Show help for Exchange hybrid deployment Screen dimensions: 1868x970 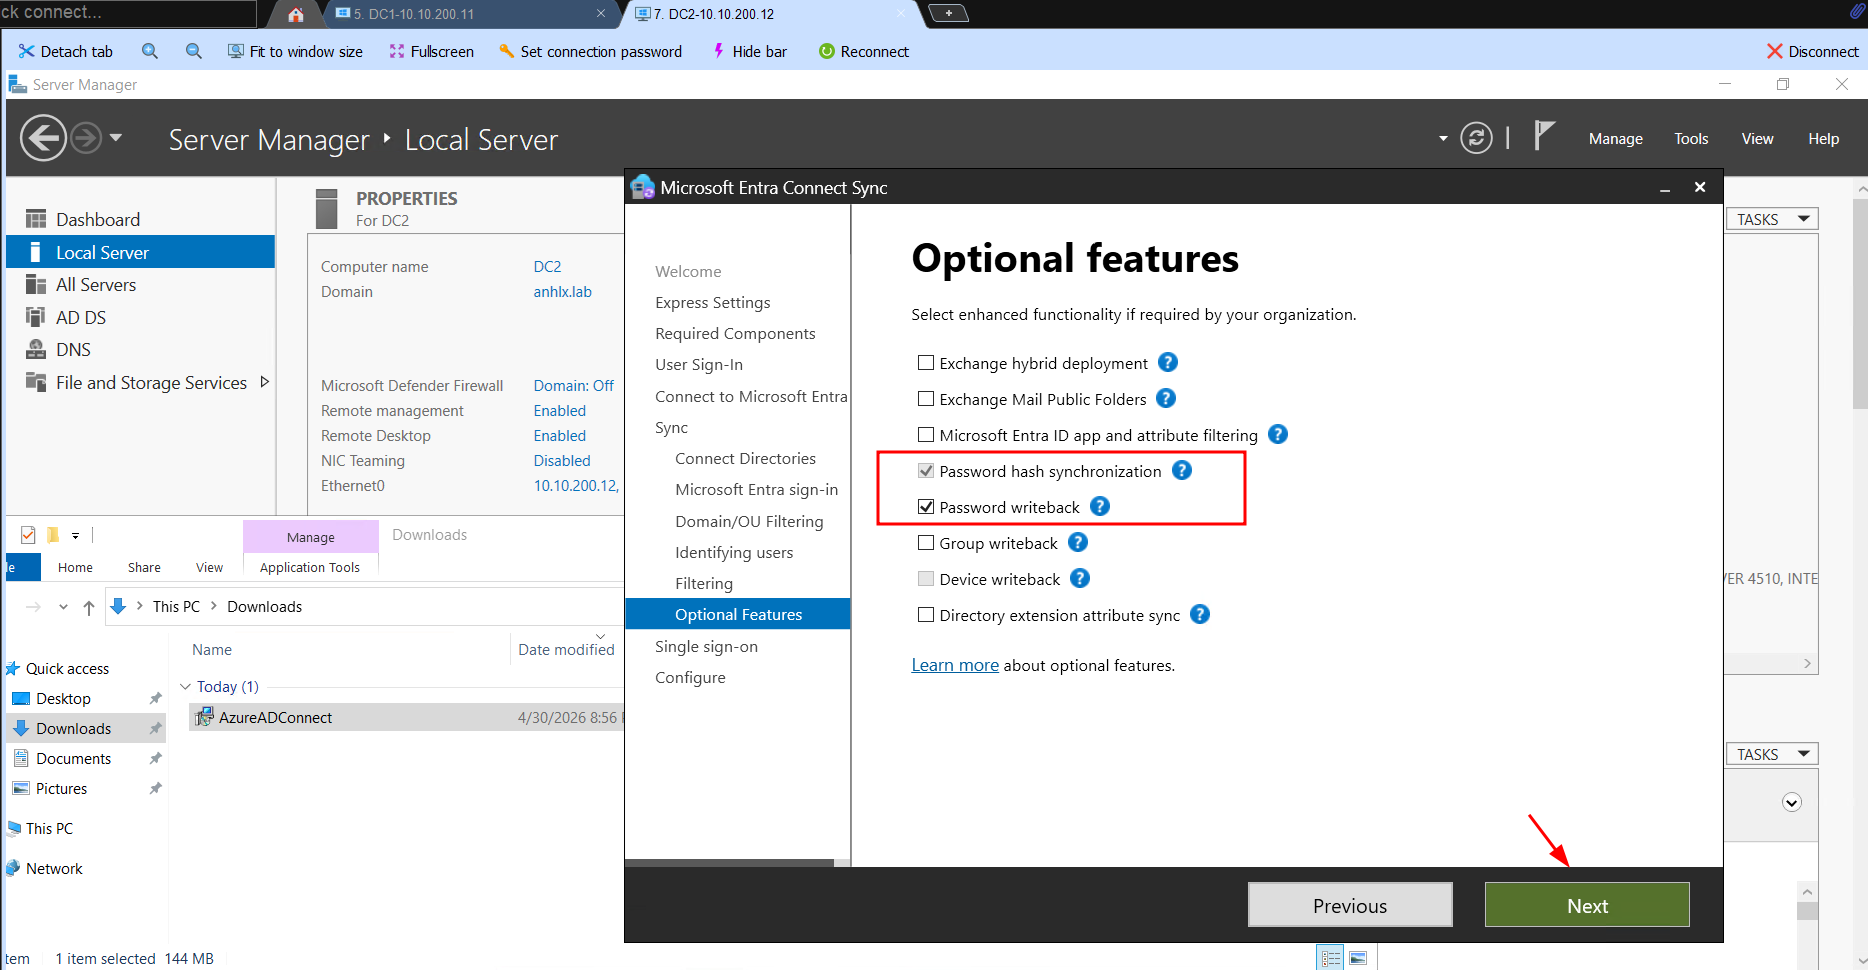(x=1168, y=362)
